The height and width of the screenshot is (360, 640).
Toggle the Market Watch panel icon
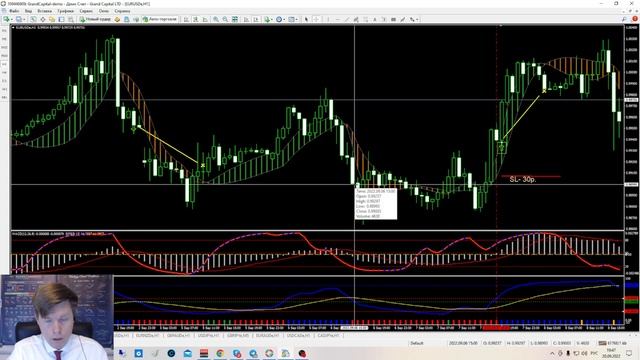[x=33, y=19]
